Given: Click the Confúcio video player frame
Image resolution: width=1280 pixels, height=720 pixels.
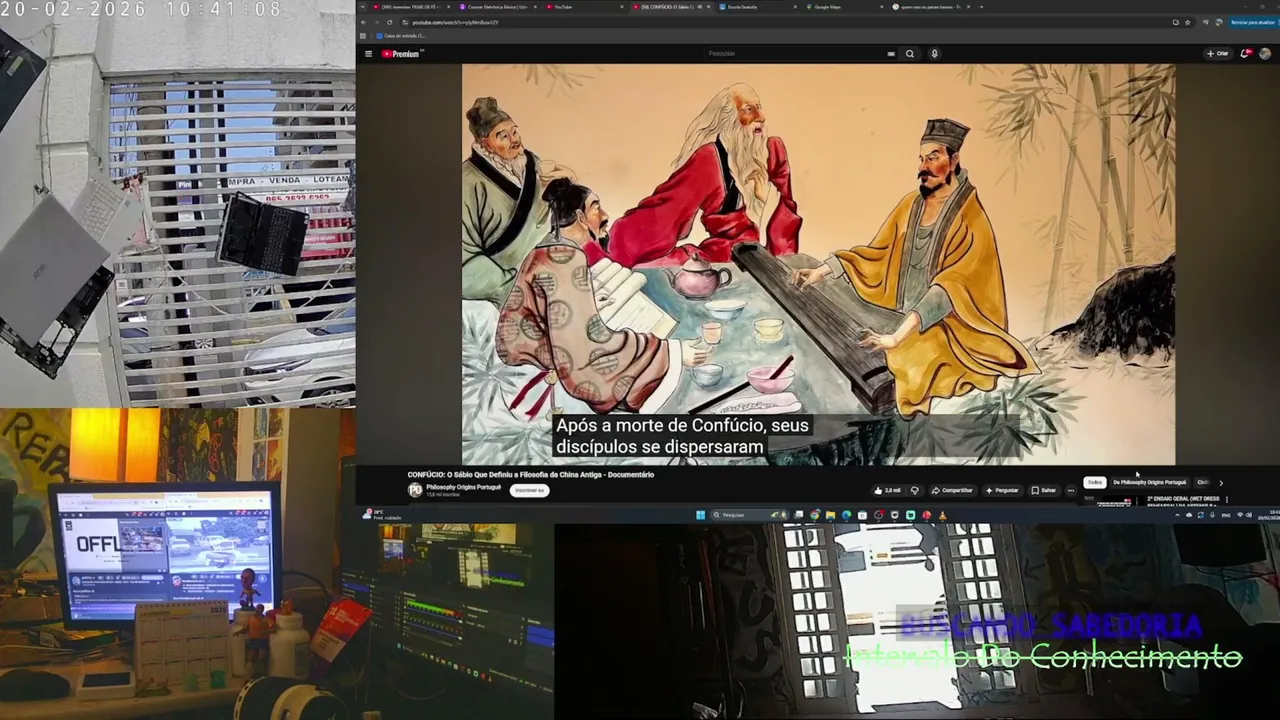Looking at the screenshot, I should (x=818, y=264).
